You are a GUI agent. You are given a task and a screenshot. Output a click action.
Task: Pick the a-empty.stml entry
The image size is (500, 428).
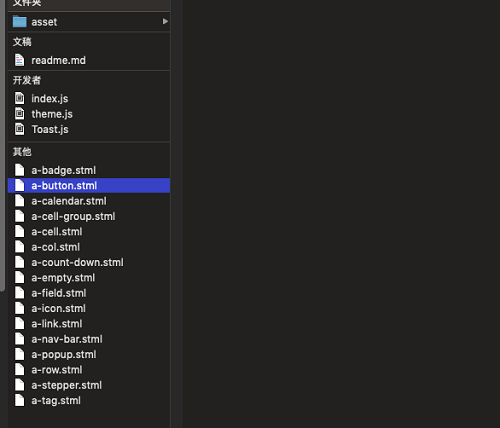click(x=89, y=278)
